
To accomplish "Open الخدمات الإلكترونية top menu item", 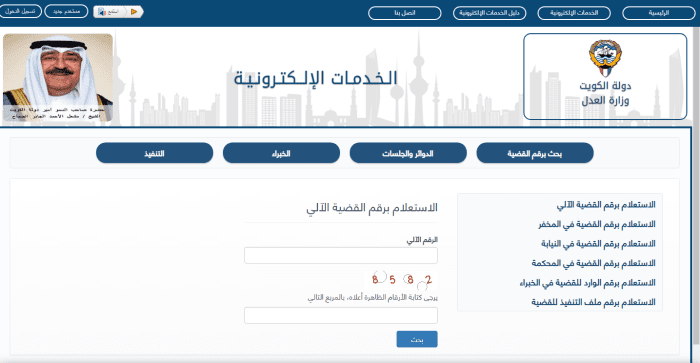I will tap(574, 13).
